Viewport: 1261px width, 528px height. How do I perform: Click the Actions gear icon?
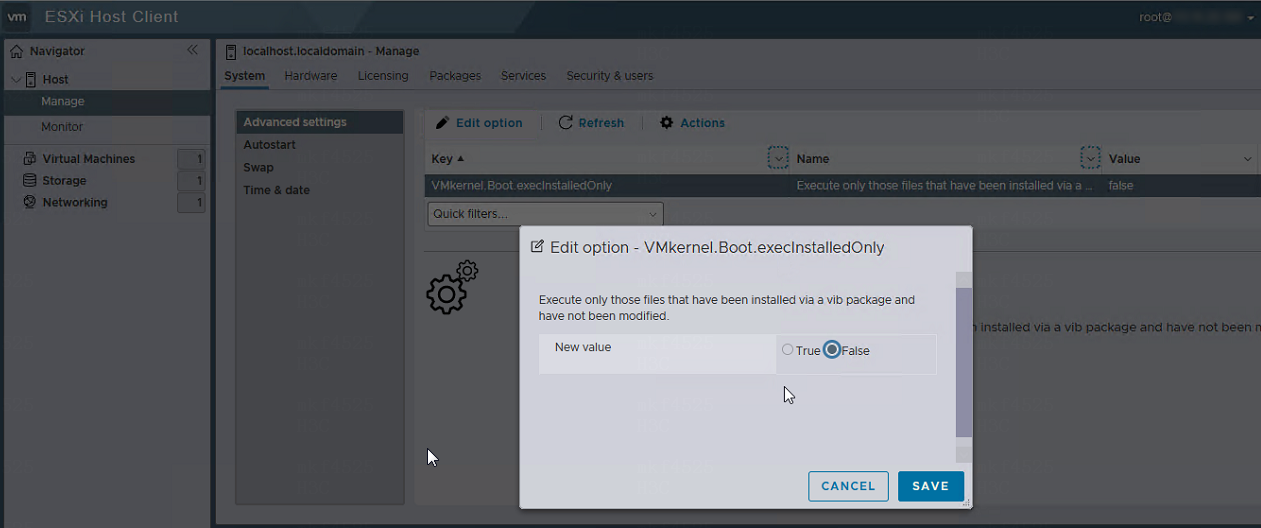click(667, 122)
